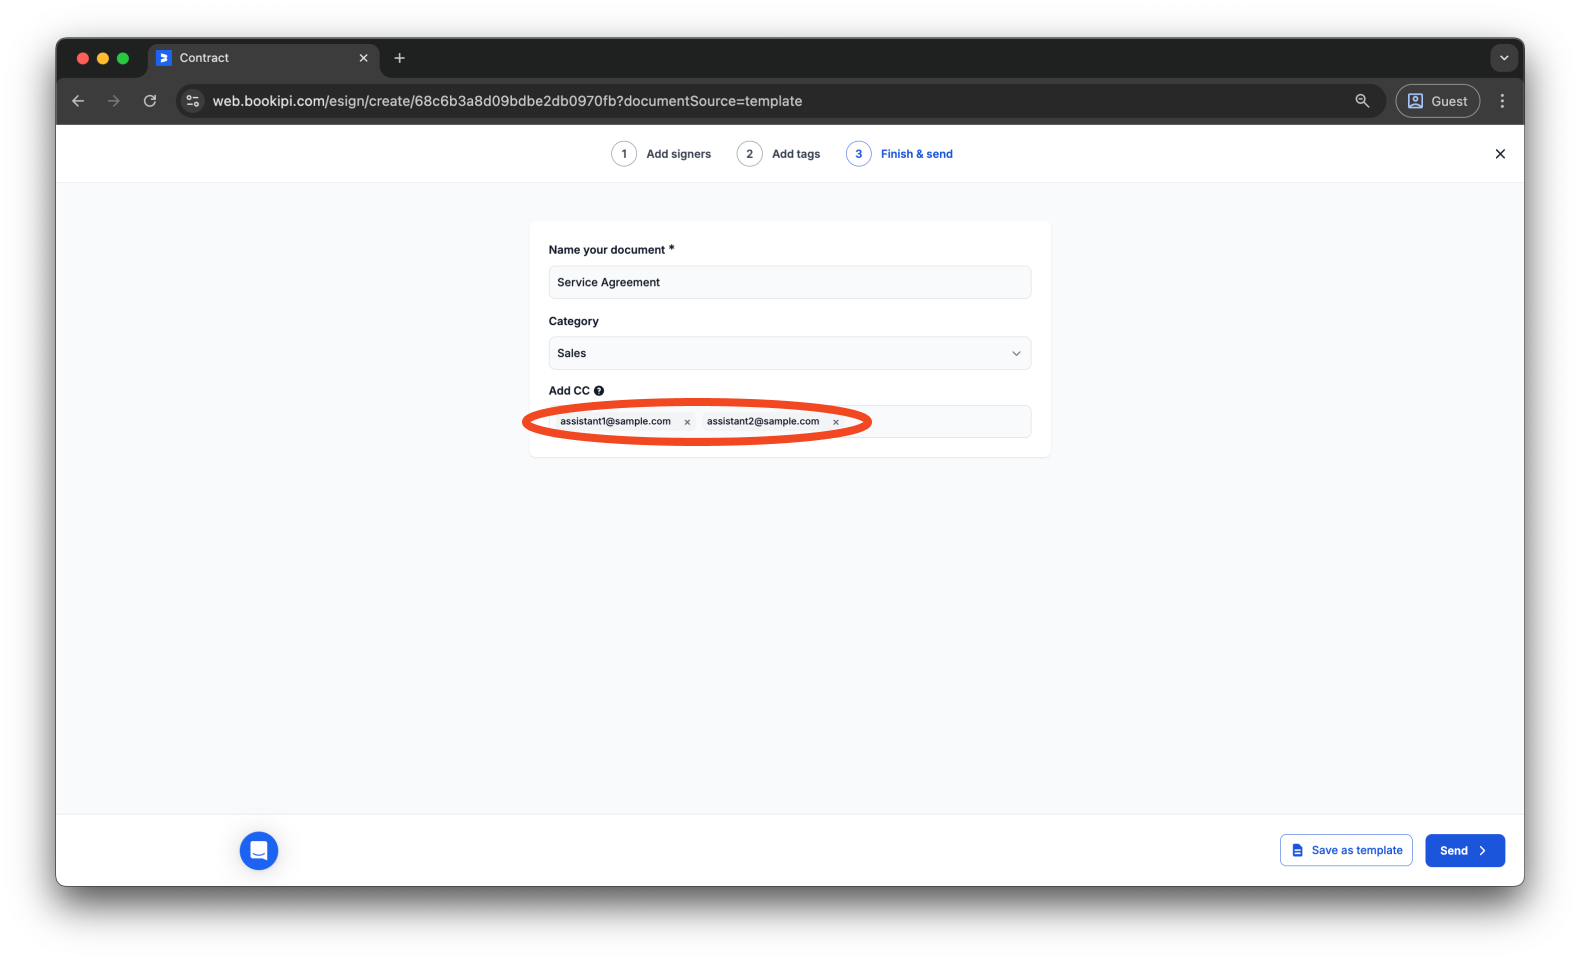Click the document name field with Service Agreement
The width and height of the screenshot is (1581, 960).
coord(790,282)
